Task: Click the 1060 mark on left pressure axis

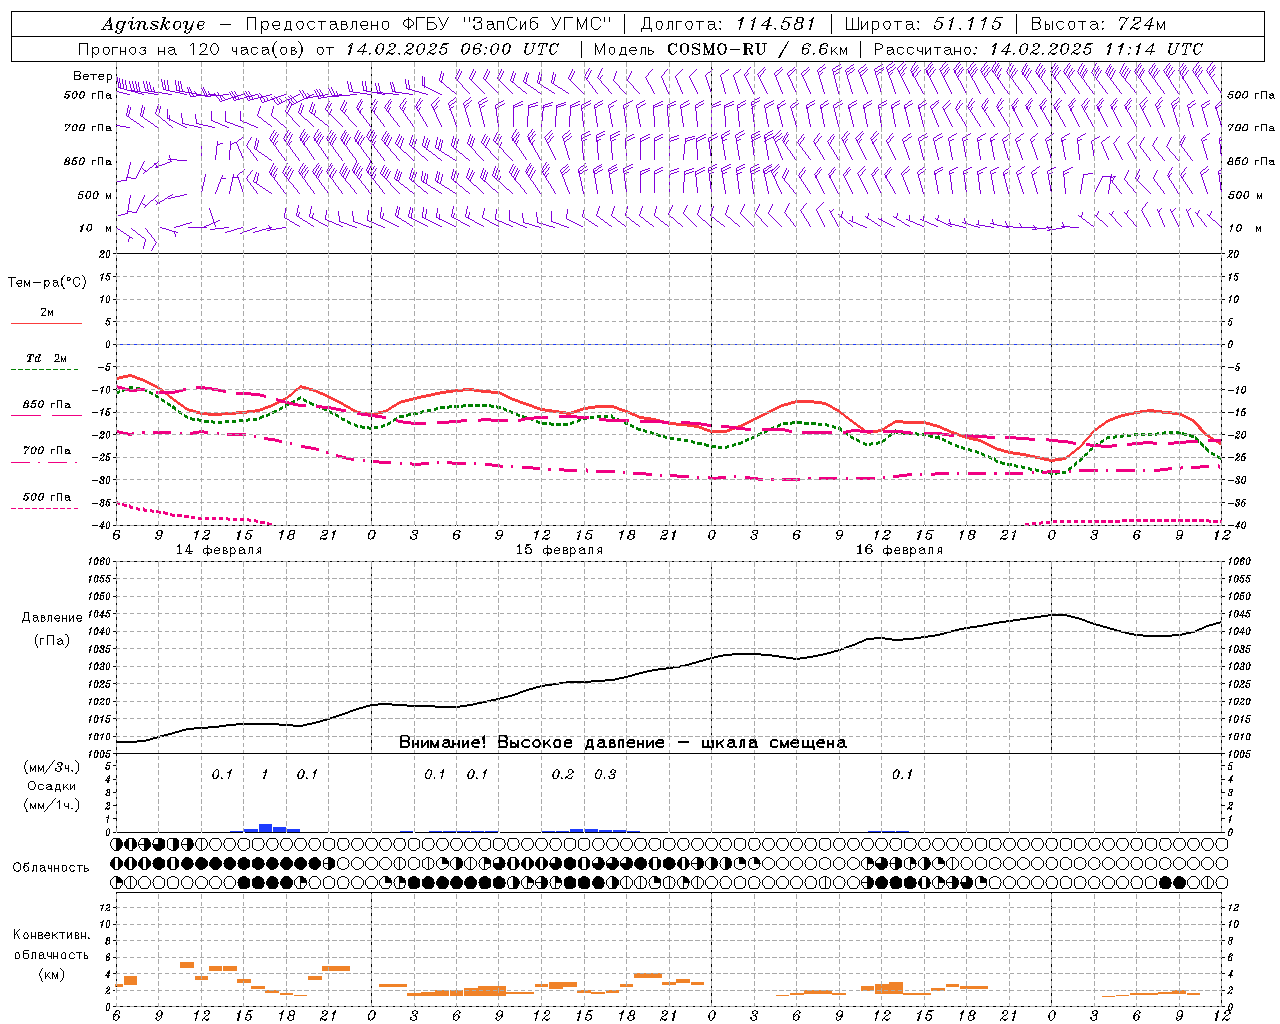Action: 98,562
